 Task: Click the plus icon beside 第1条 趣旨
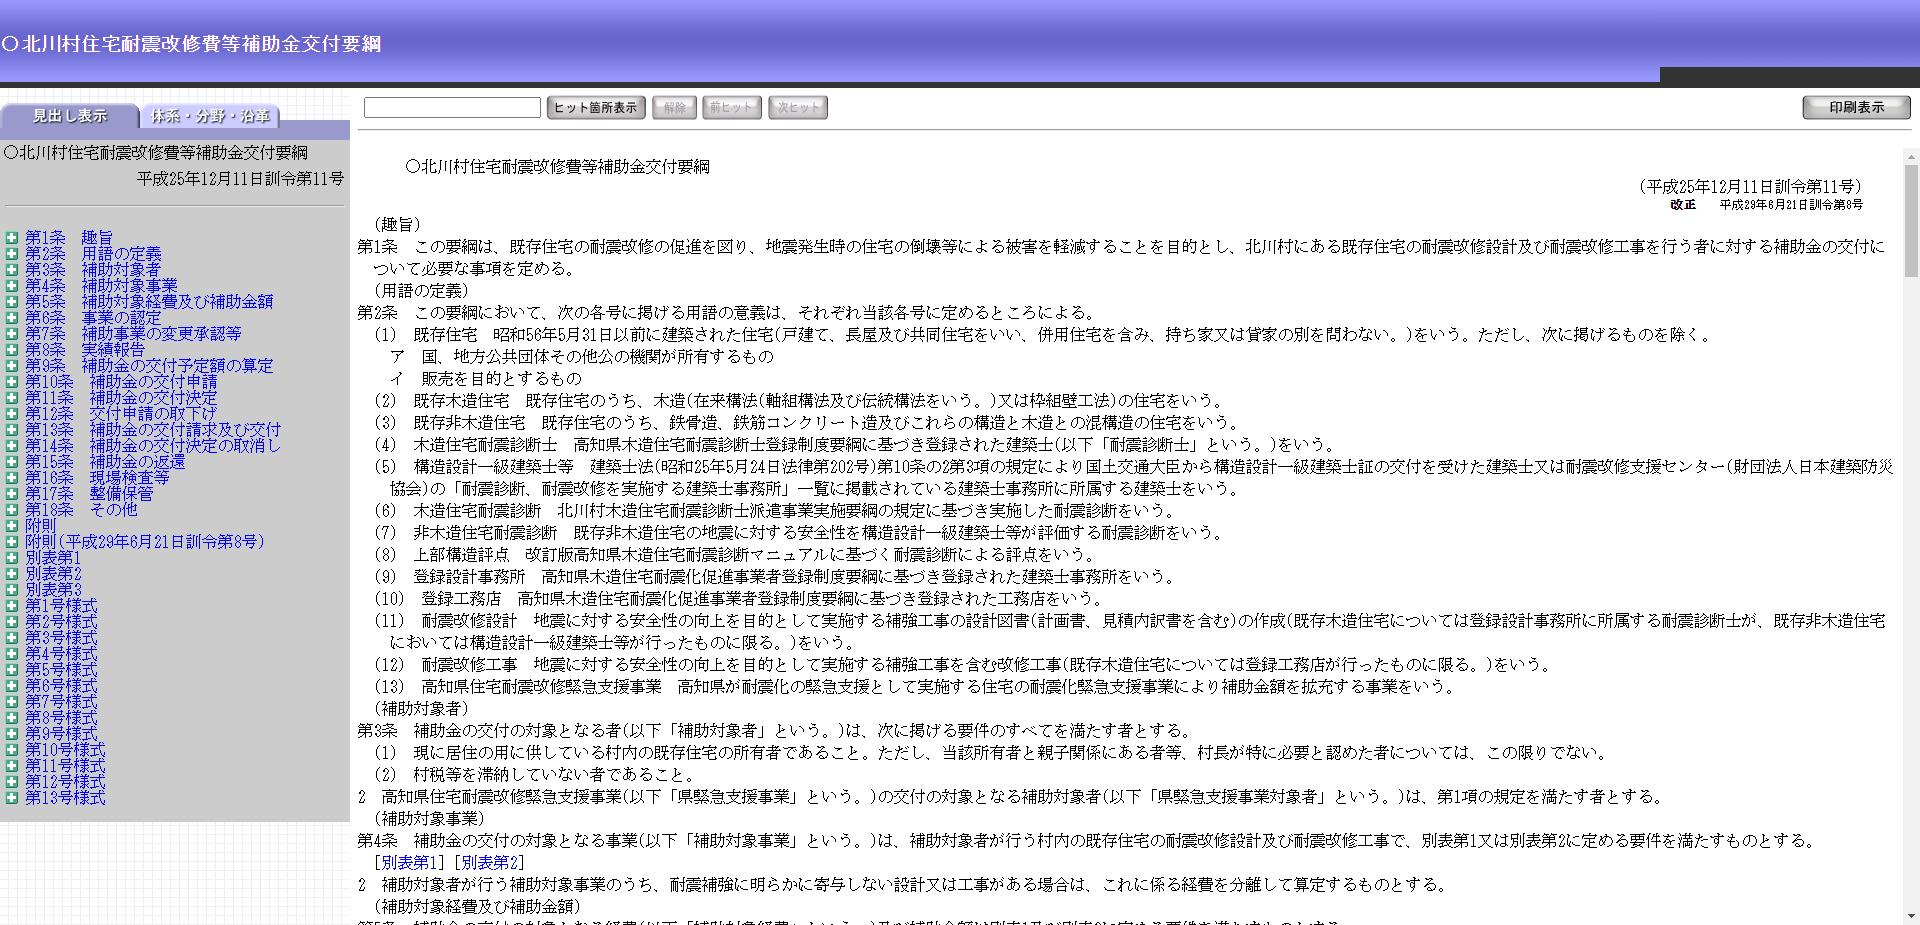click(12, 237)
